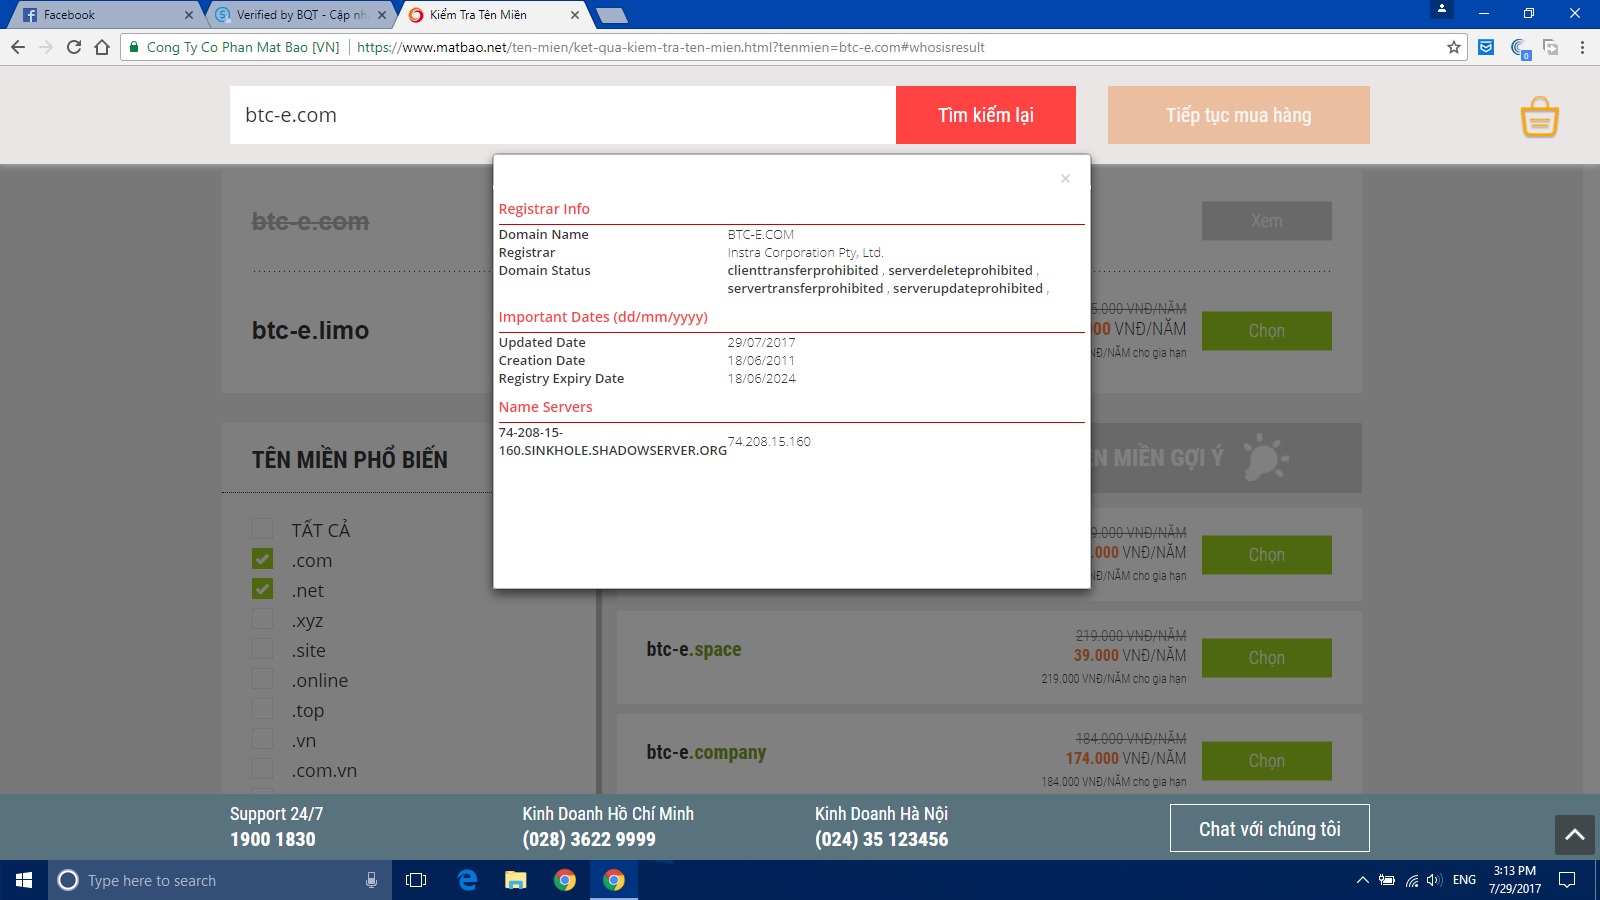Open the network status tray icon

1411,880
